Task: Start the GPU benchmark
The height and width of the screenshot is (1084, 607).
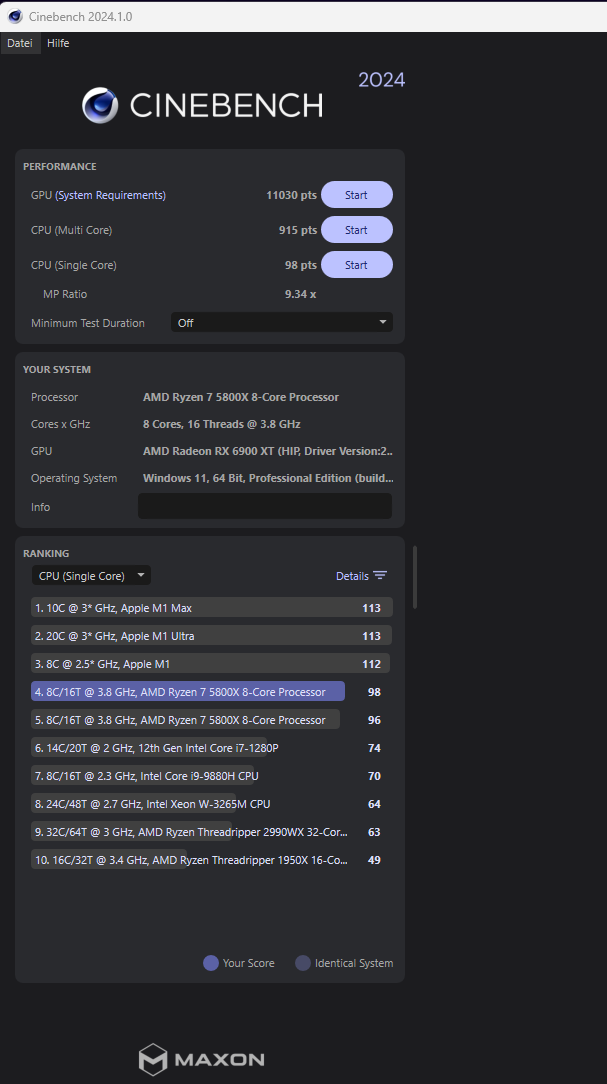Action: [x=357, y=195]
